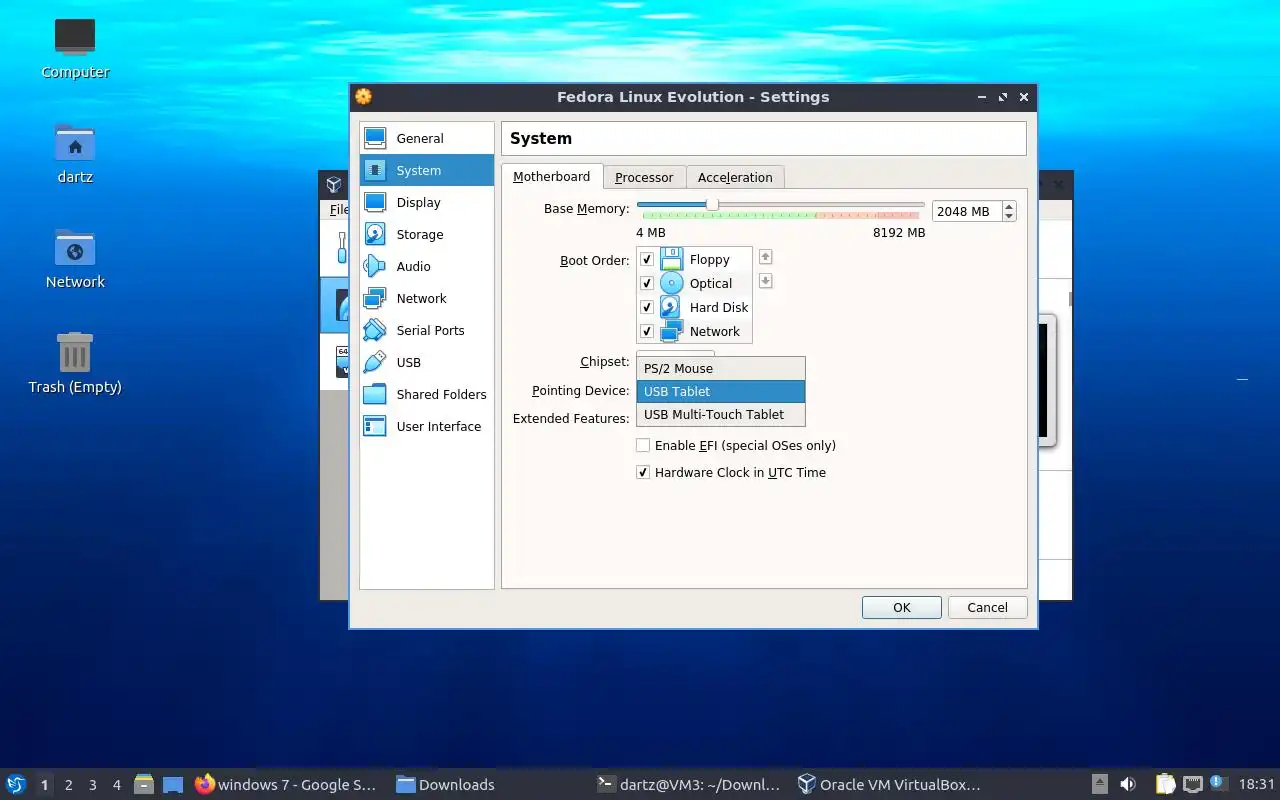Open the Serial Ports category

[427, 330]
